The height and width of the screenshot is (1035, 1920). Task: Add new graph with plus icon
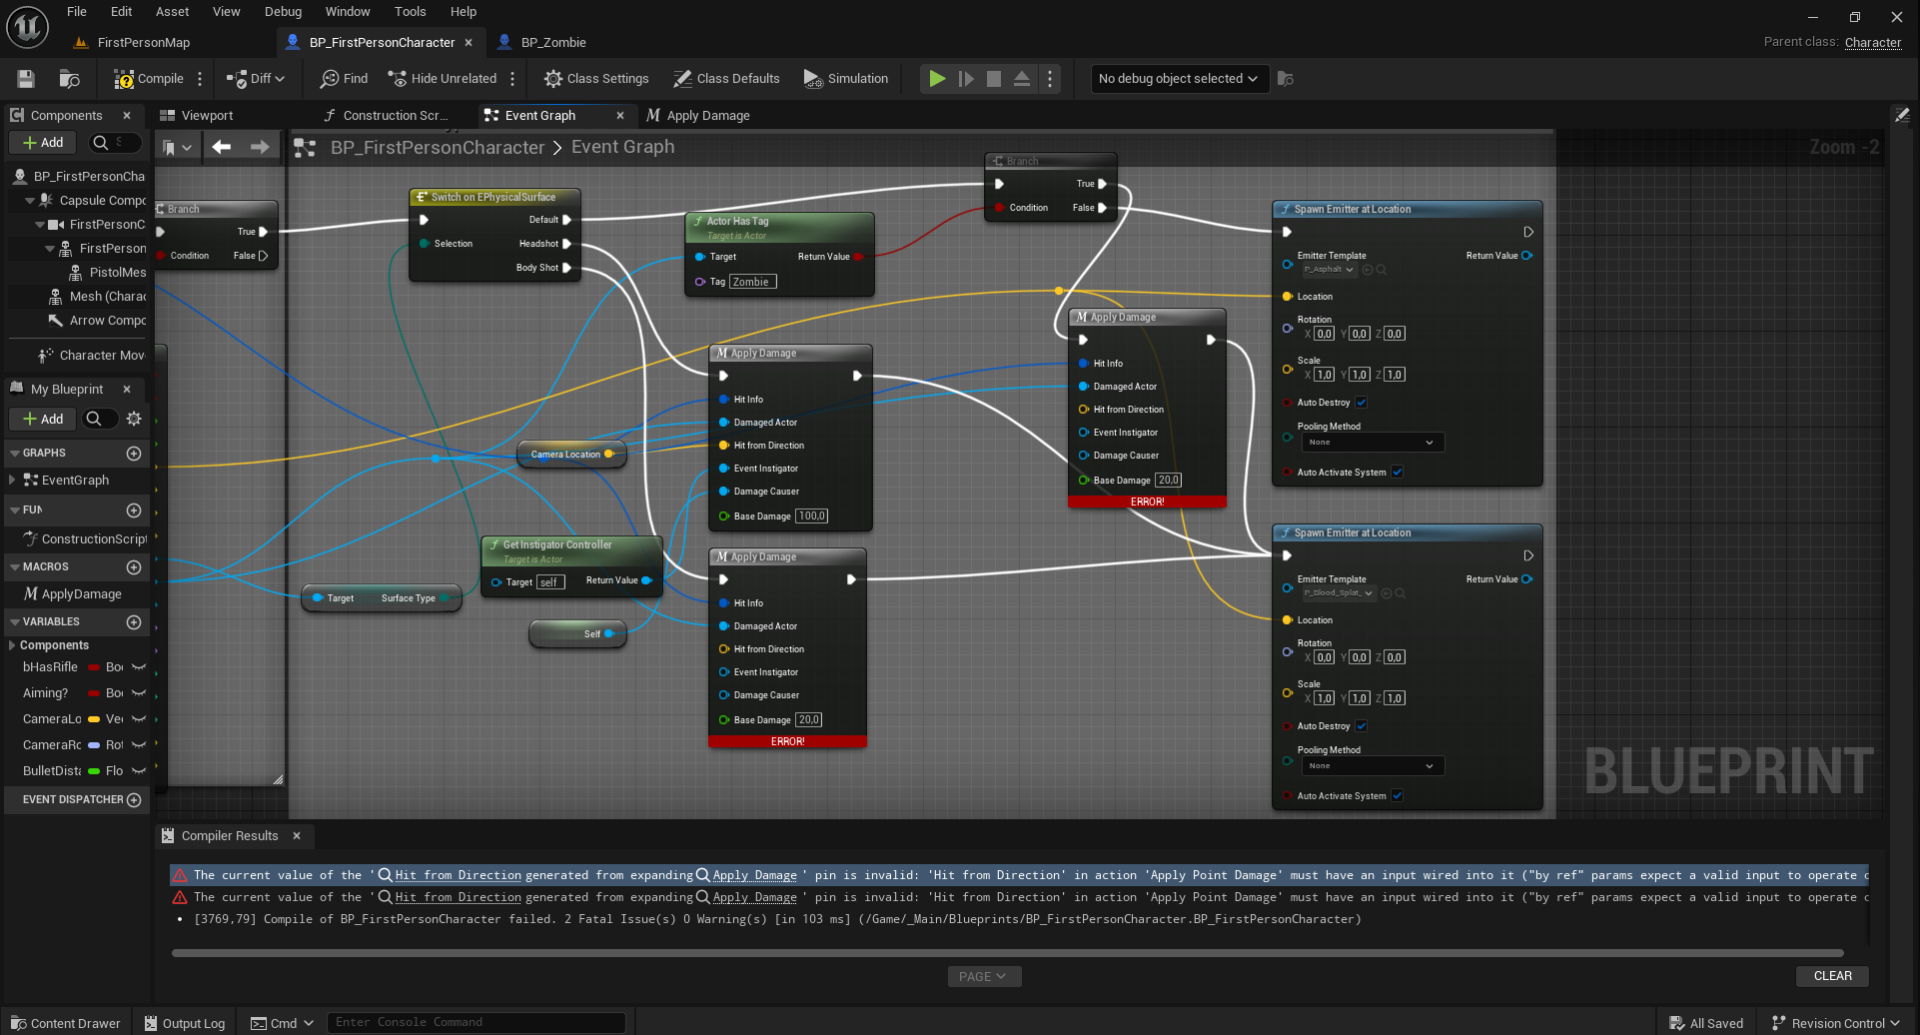tap(134, 454)
